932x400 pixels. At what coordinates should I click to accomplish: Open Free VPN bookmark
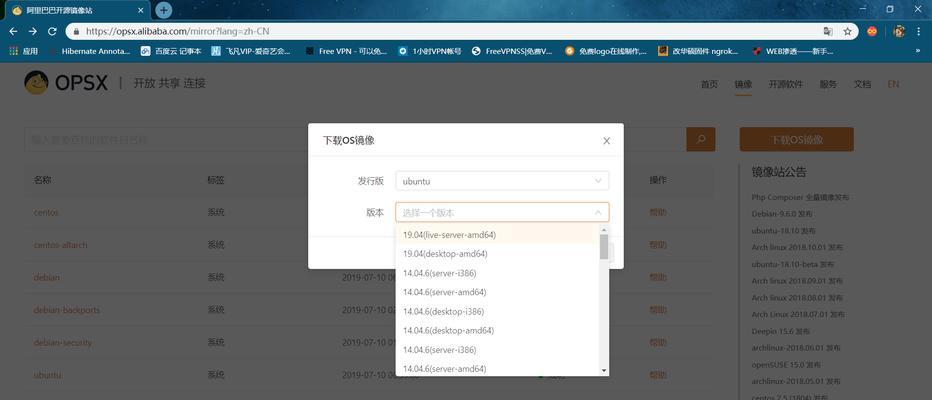347,51
